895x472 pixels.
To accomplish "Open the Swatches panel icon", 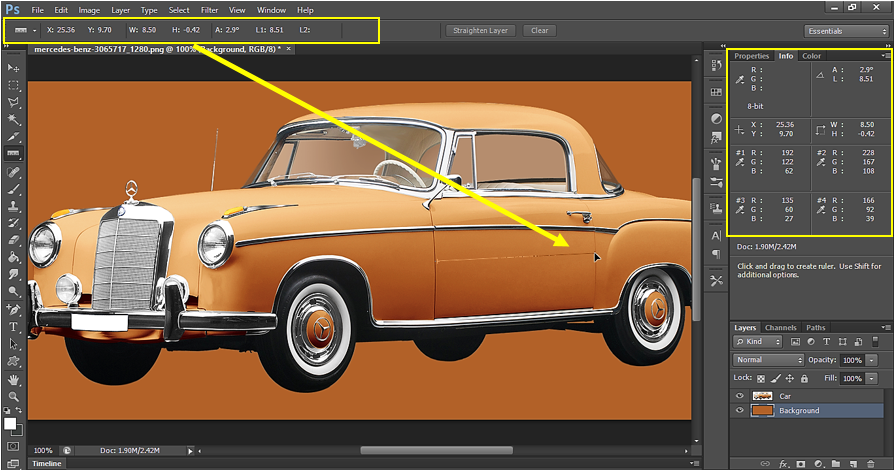I will (716, 92).
